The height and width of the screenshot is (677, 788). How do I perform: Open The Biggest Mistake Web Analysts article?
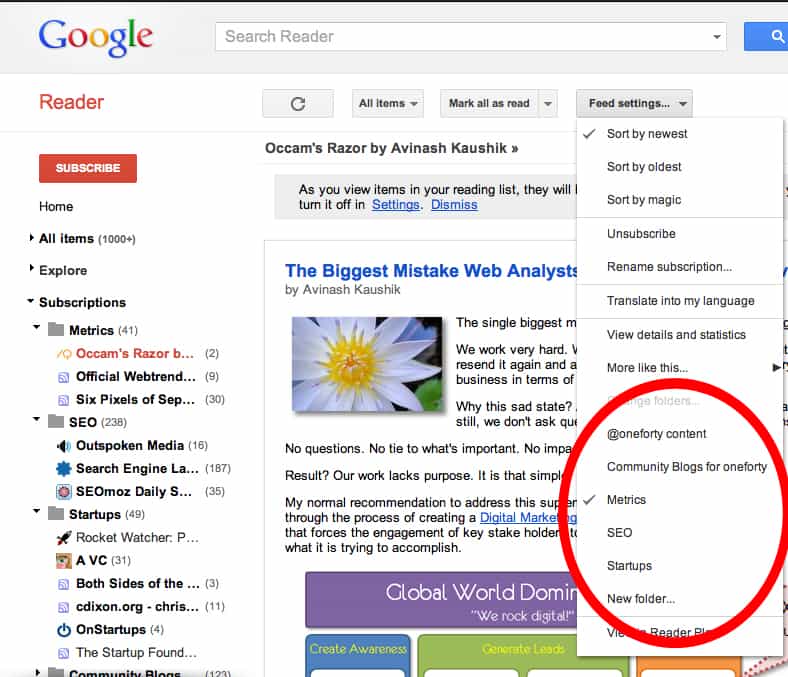click(432, 271)
